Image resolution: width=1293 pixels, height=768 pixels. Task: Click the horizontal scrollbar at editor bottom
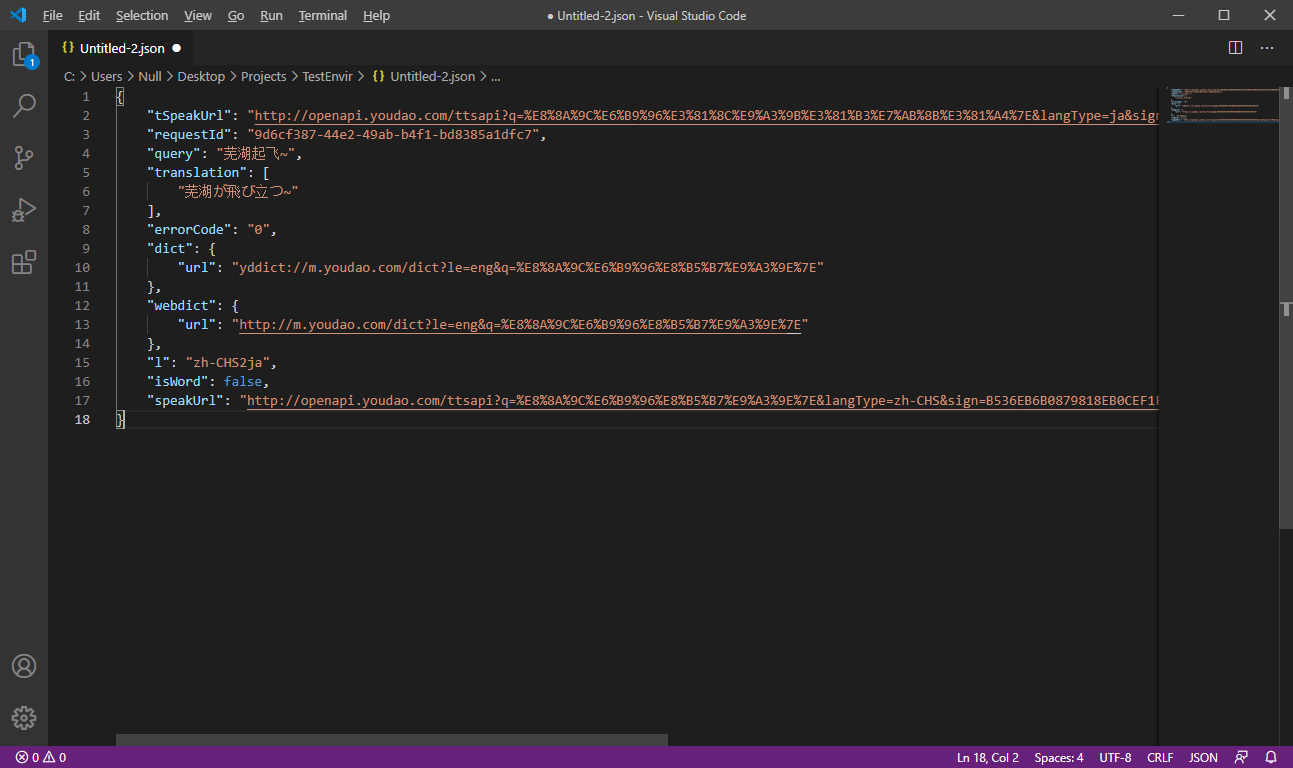[392, 740]
